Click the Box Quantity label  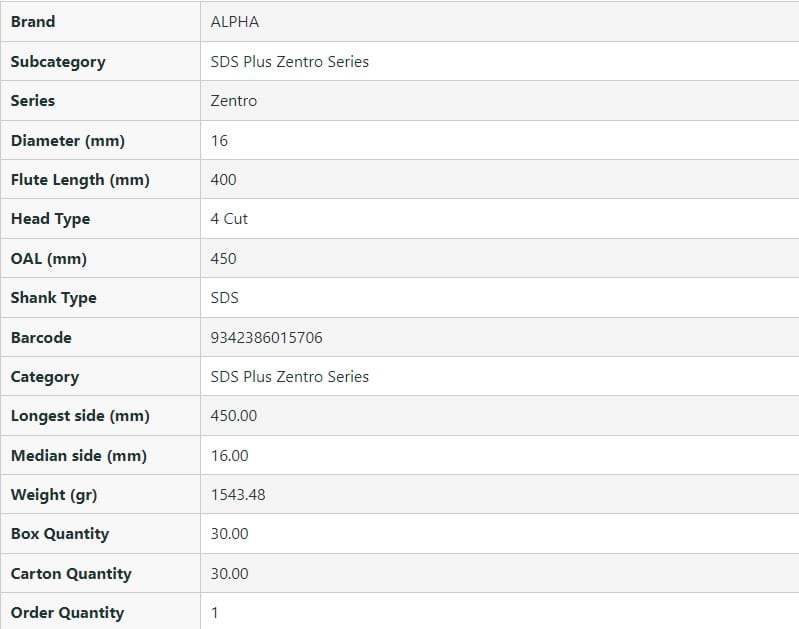[60, 534]
